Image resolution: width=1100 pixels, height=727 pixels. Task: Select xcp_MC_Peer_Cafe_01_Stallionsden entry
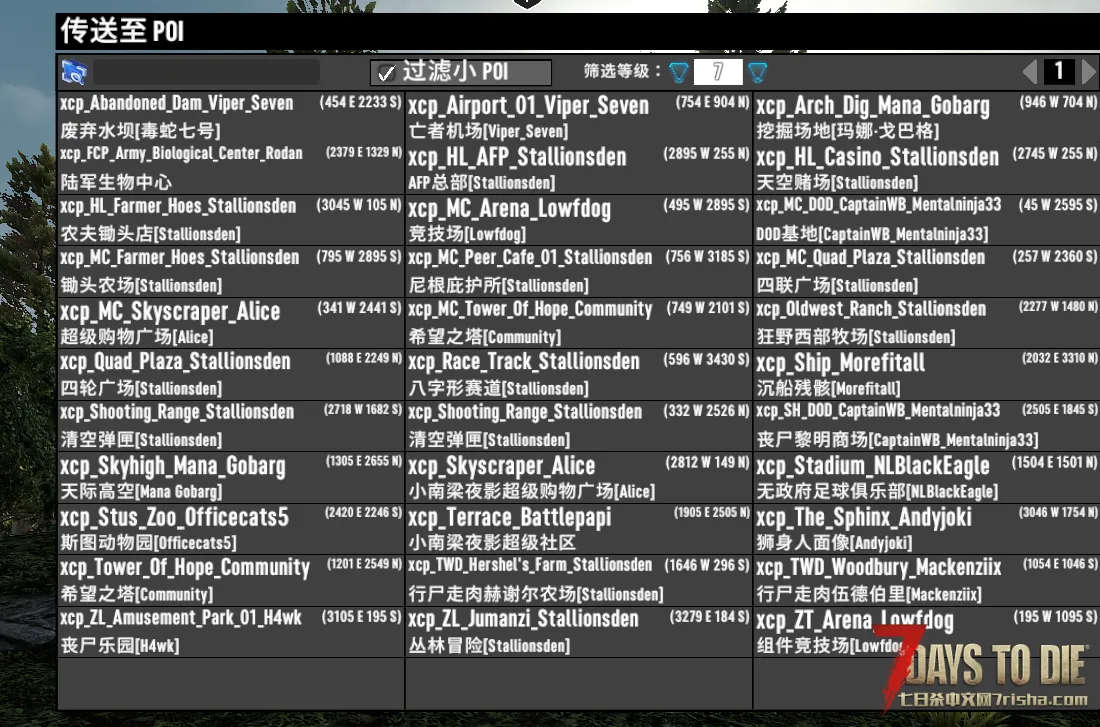coord(579,272)
